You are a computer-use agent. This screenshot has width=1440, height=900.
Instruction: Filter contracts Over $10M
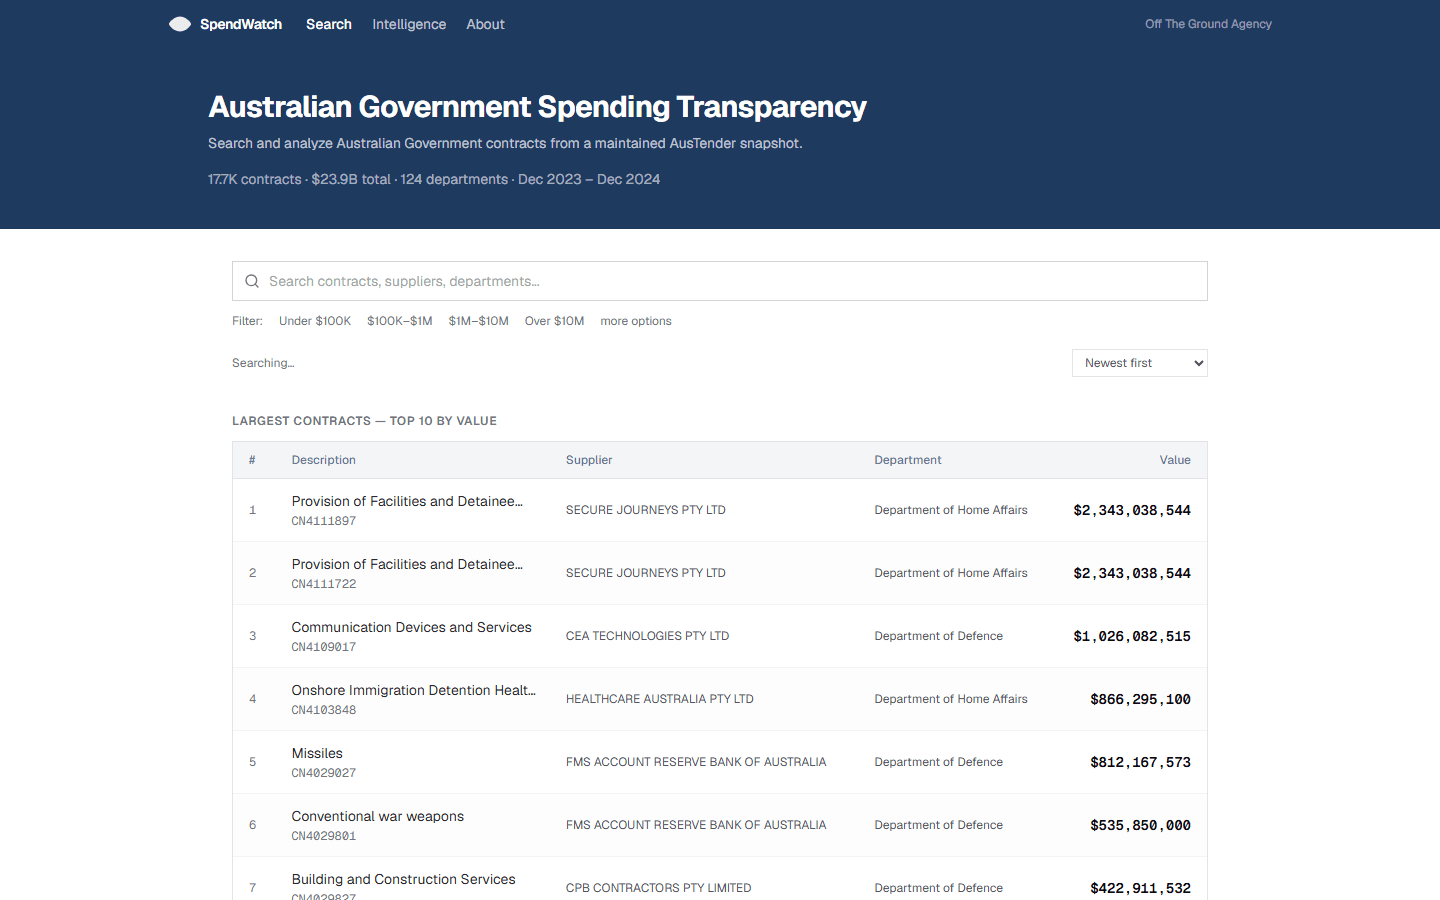[x=555, y=321]
